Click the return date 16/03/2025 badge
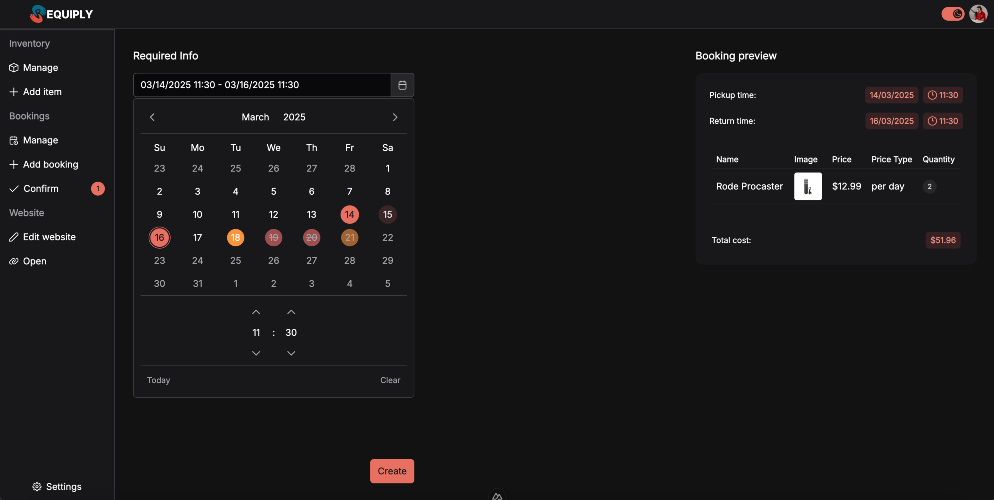The width and height of the screenshot is (994, 500). (891, 121)
